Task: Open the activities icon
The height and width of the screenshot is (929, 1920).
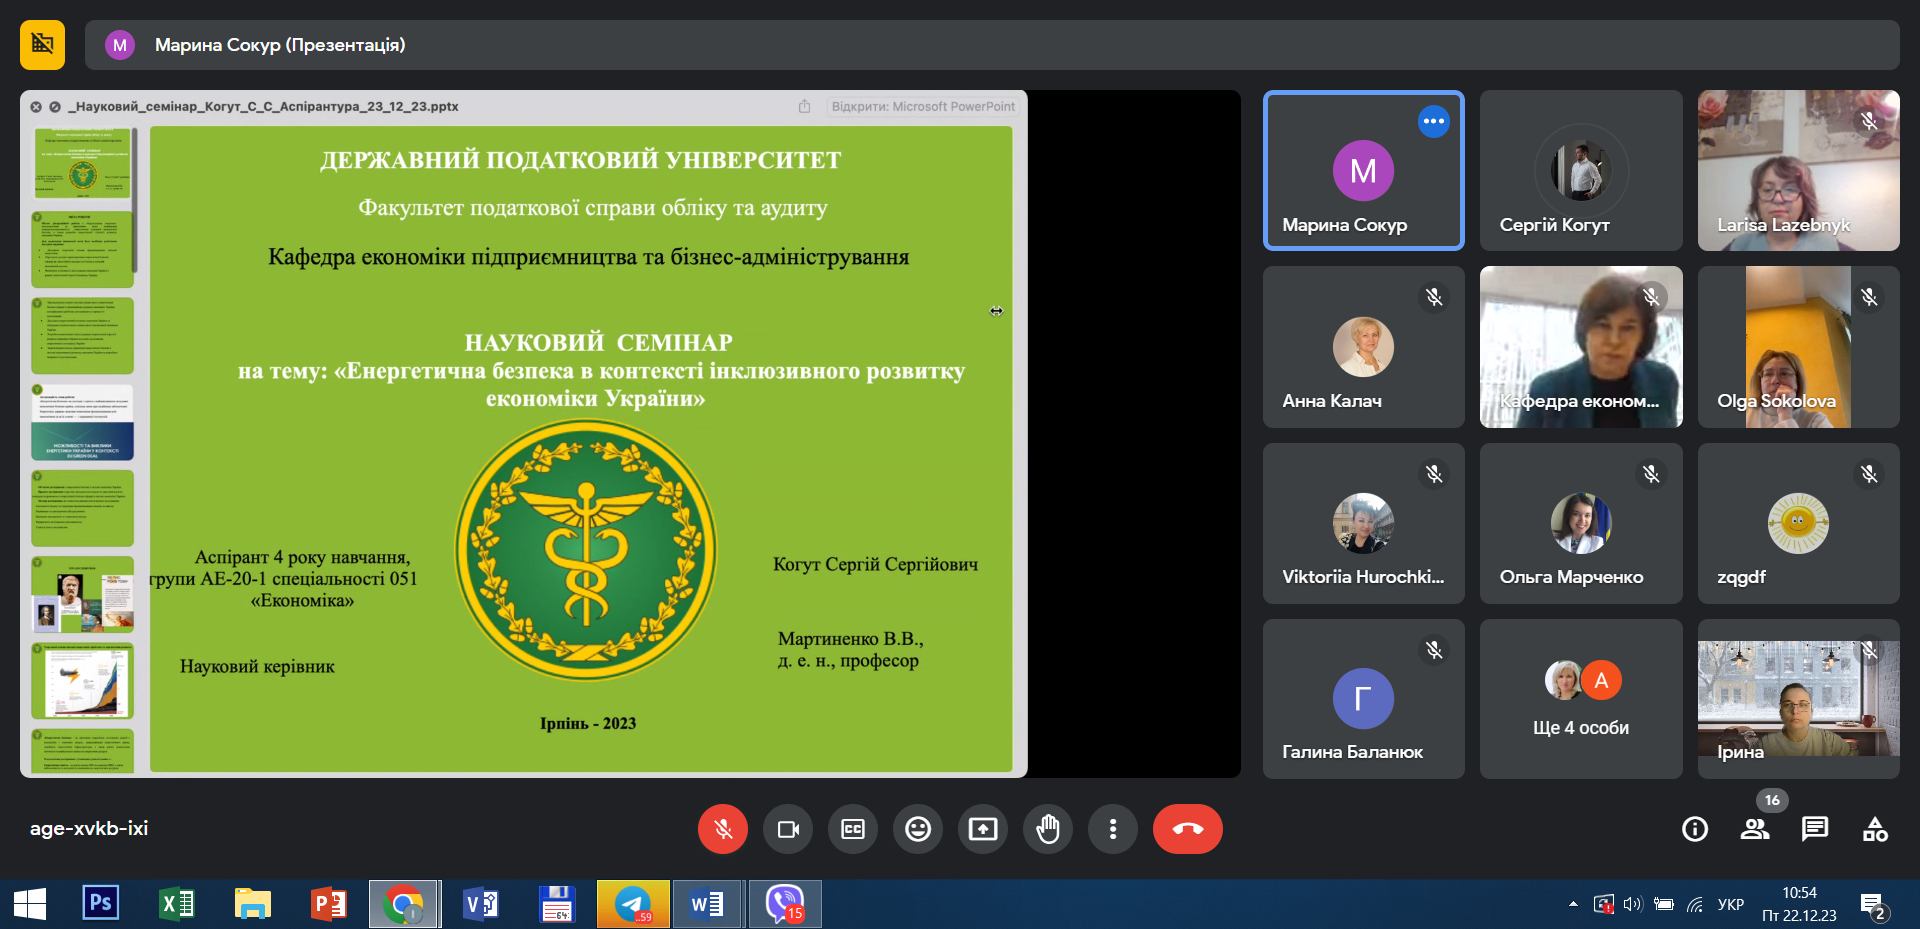Action: tap(1875, 829)
